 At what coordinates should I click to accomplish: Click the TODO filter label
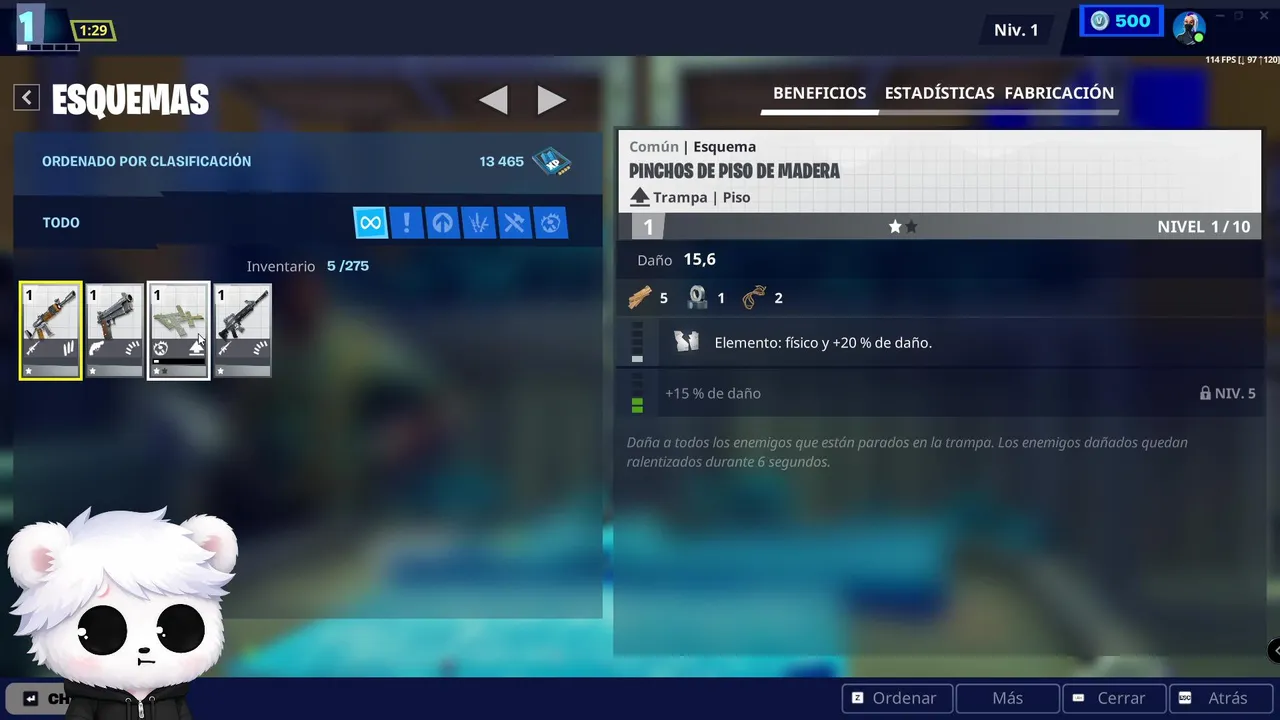(x=61, y=223)
